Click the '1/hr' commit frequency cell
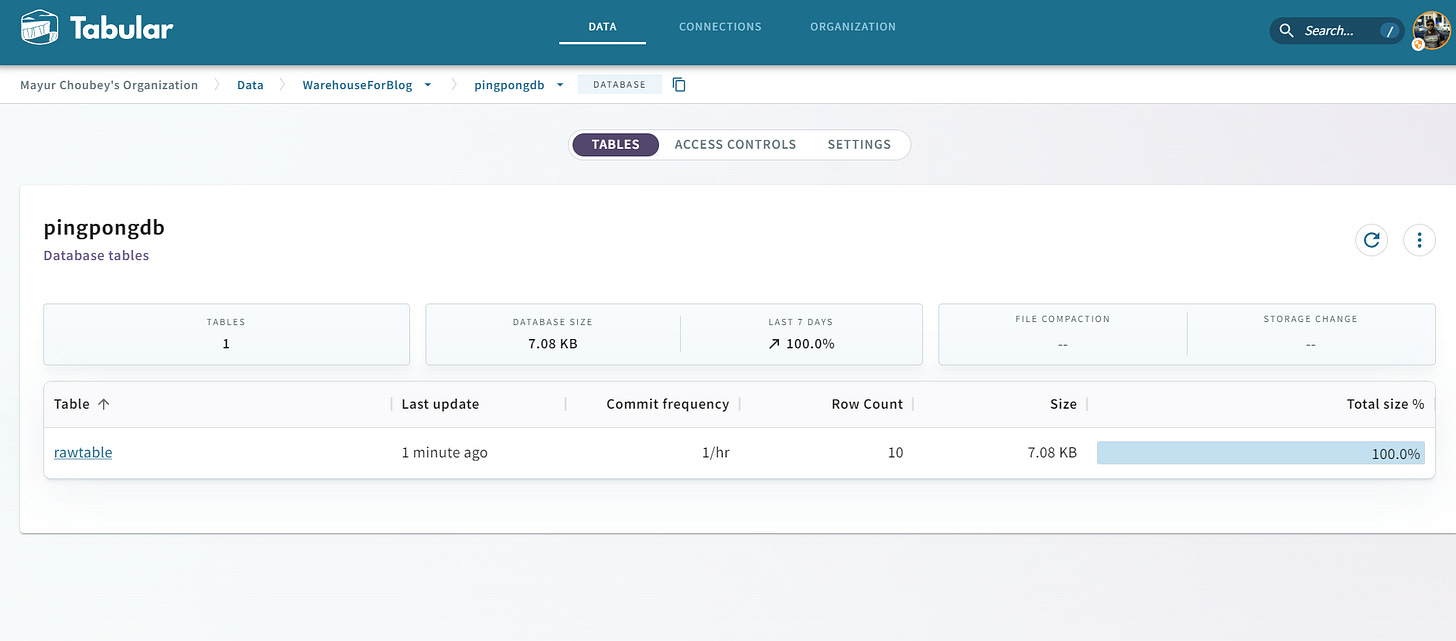The height and width of the screenshot is (641, 1456). pos(715,453)
